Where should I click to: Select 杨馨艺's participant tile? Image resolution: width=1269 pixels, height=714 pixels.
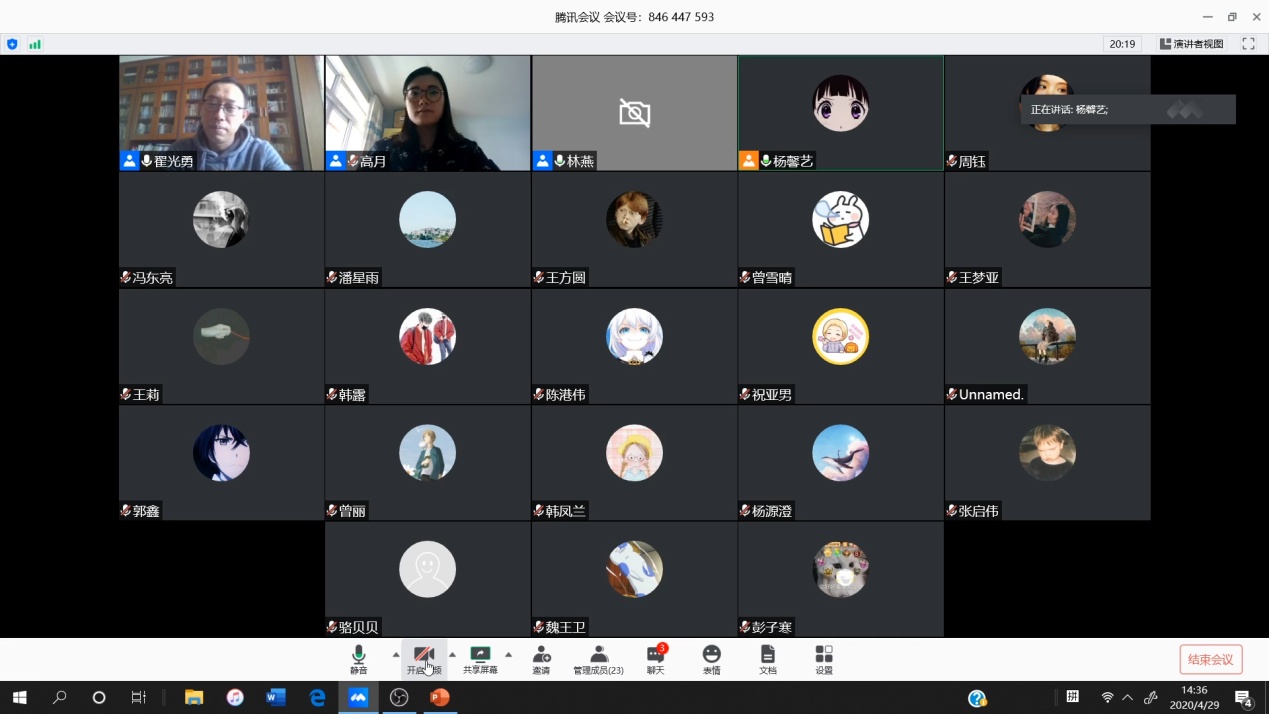point(840,112)
